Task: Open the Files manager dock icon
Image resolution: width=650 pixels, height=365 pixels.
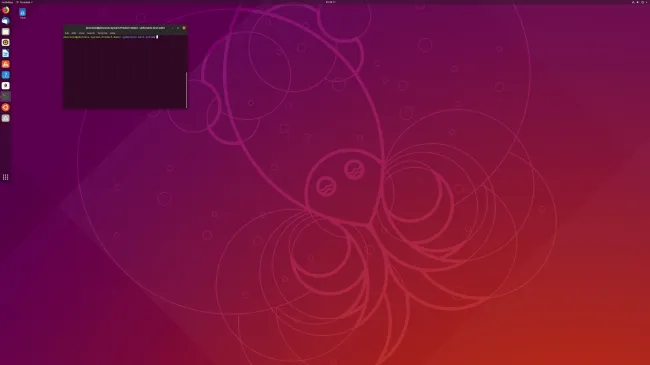Action: pyautogui.click(x=5, y=32)
